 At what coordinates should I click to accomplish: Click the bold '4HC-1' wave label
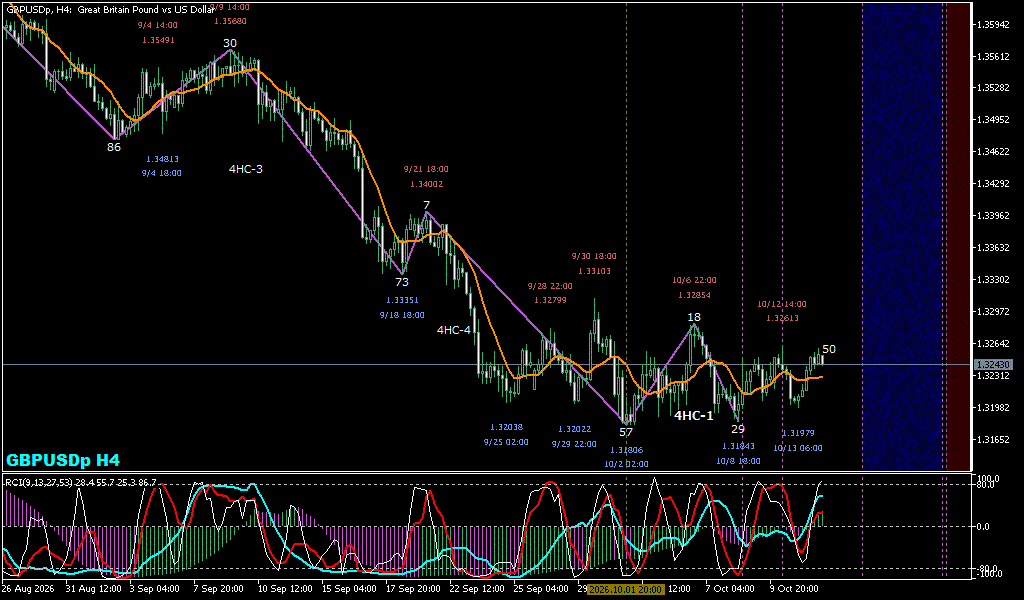tap(694, 416)
